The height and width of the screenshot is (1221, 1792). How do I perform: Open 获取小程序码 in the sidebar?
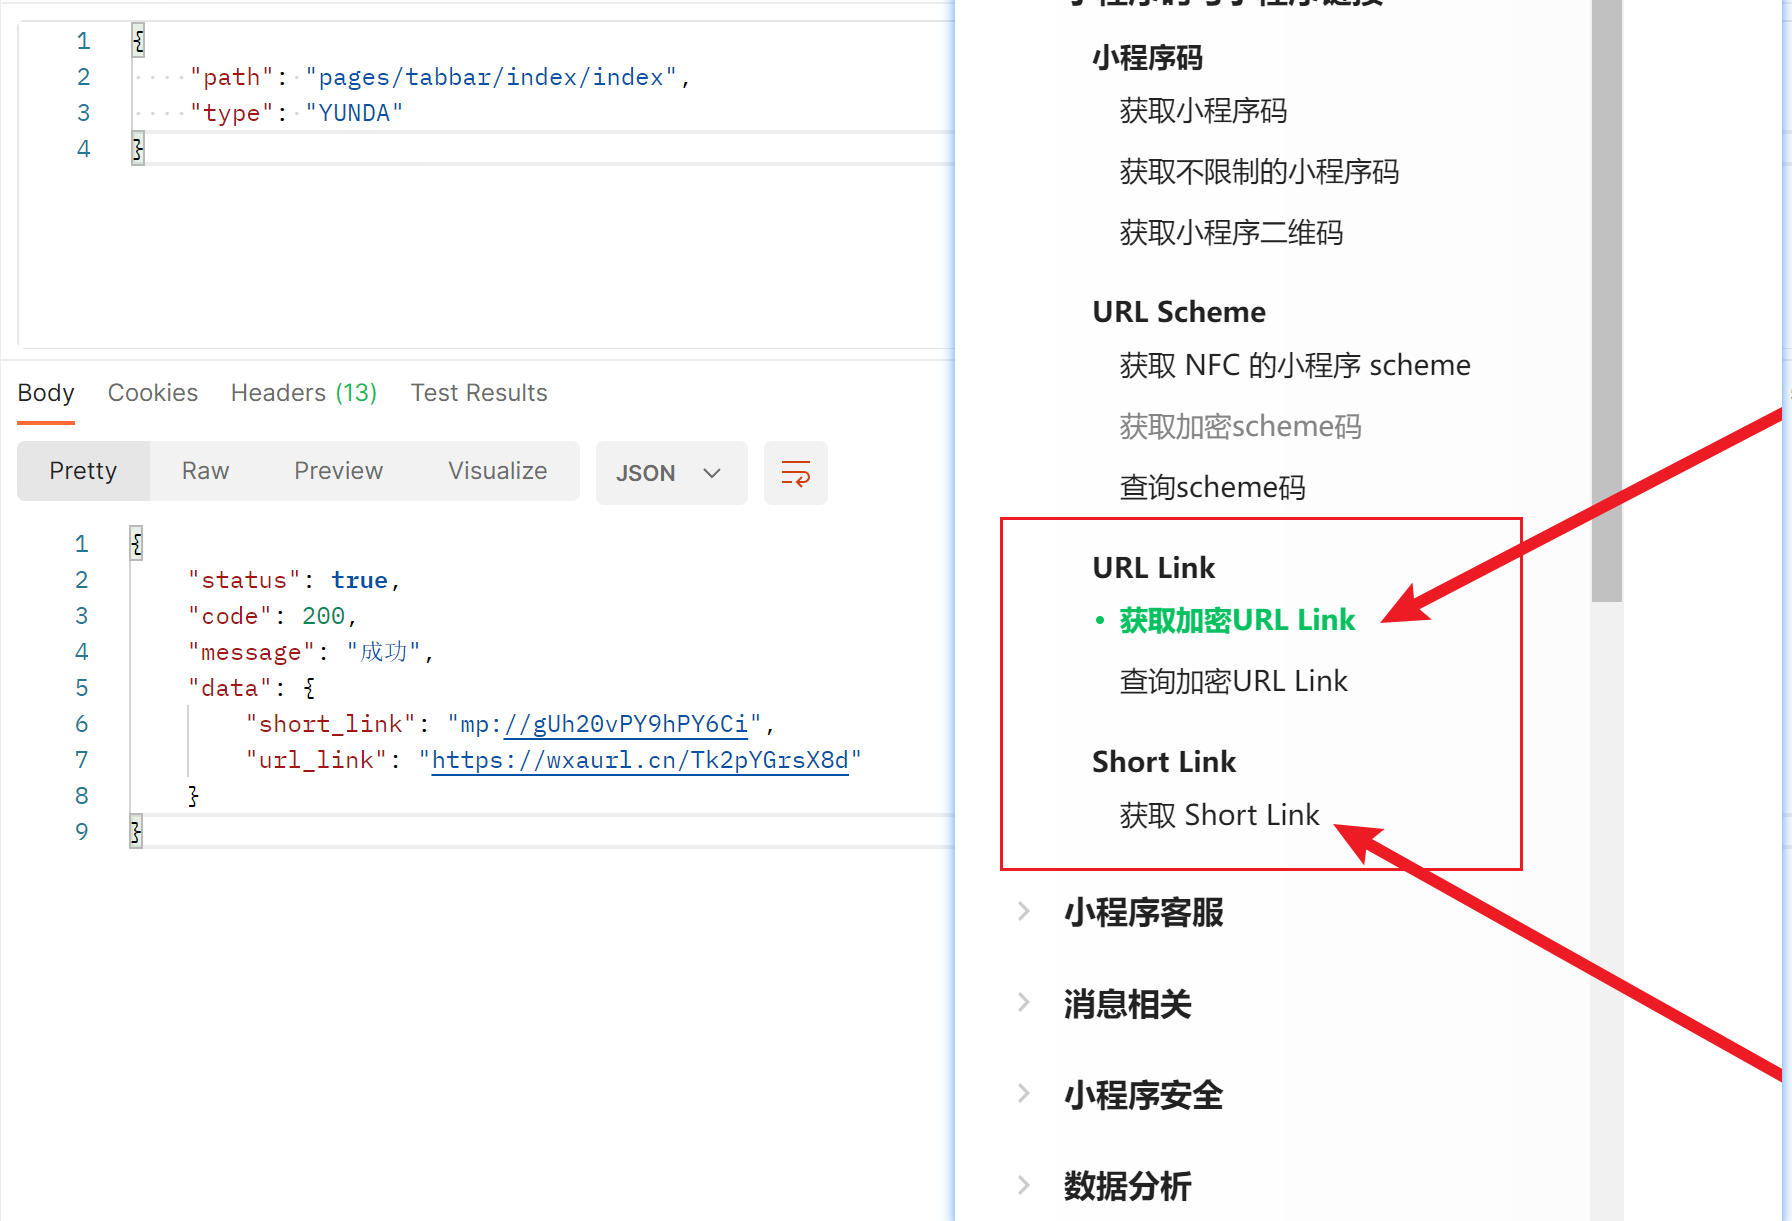click(x=1203, y=111)
